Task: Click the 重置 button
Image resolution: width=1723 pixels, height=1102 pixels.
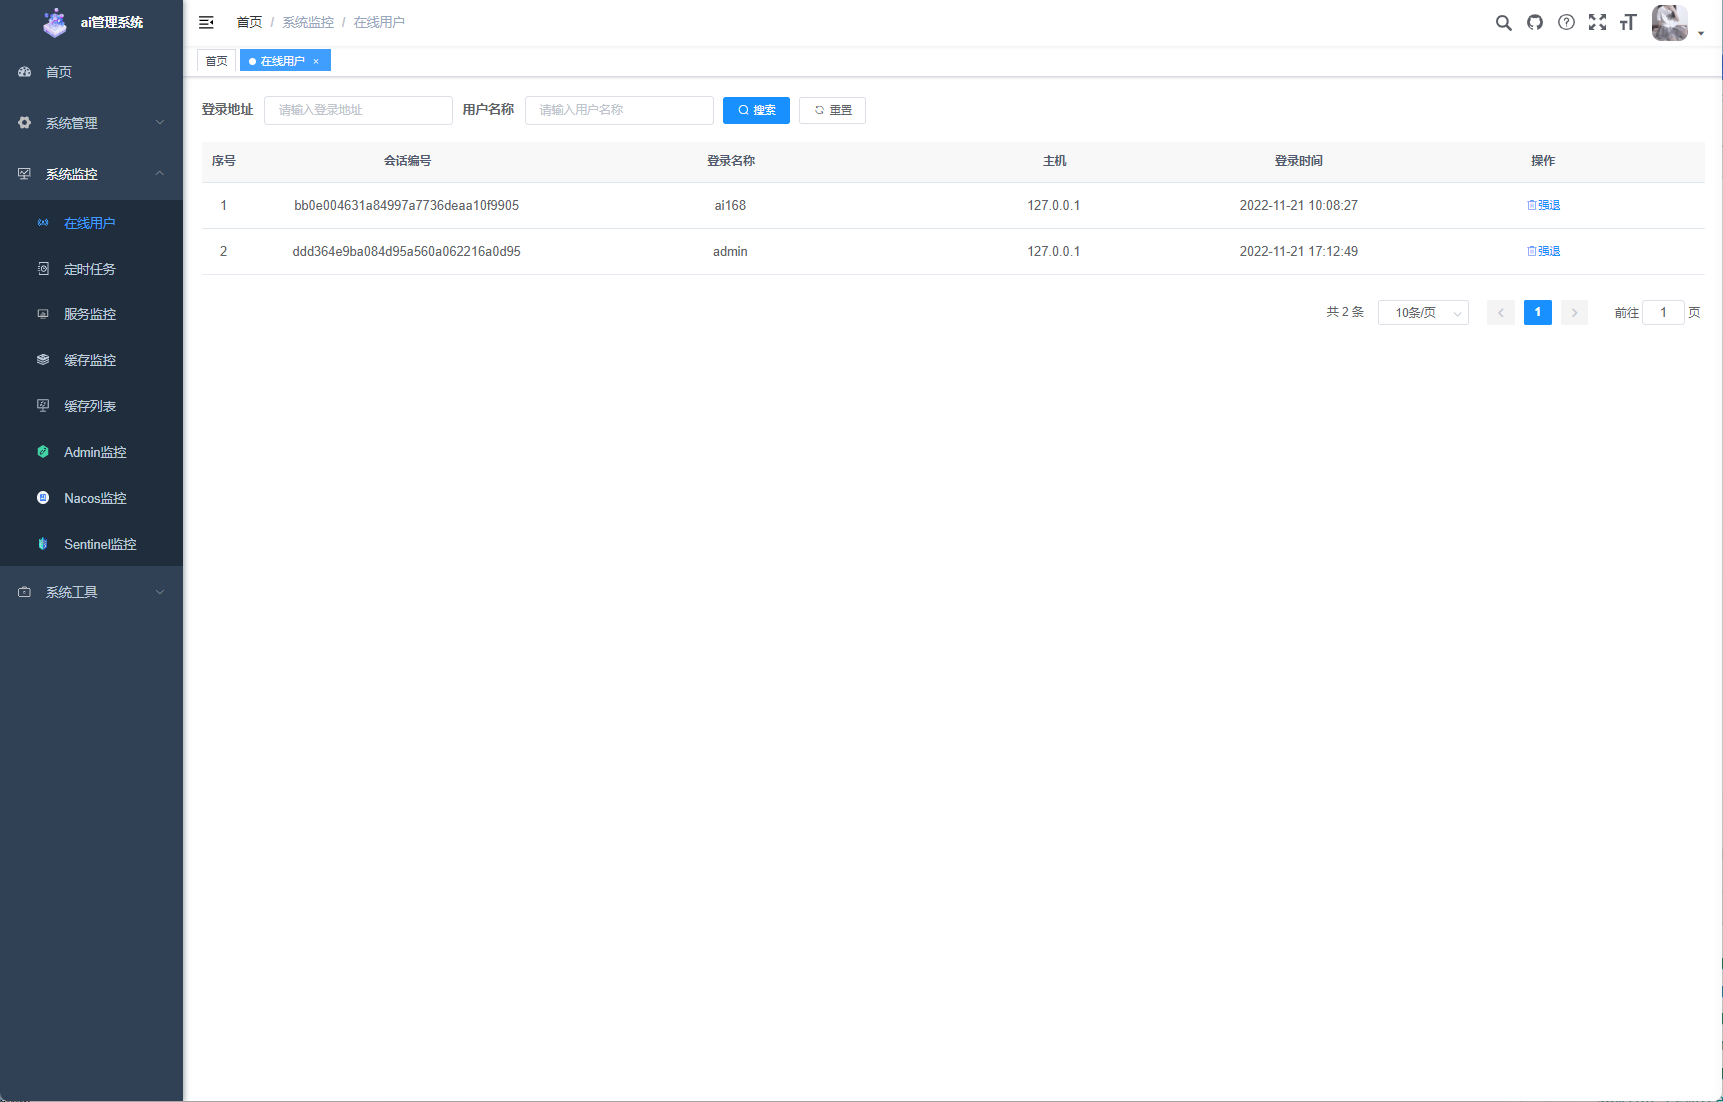Action: click(832, 110)
